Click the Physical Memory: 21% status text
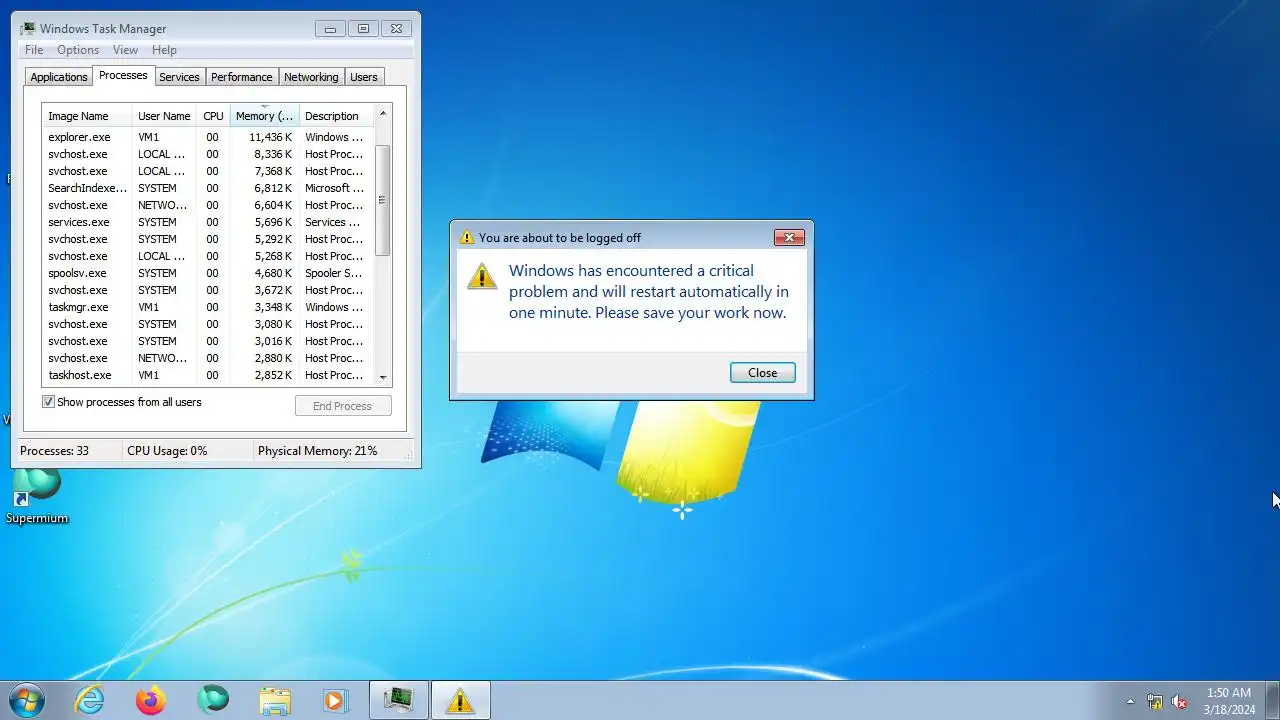This screenshot has width=1280, height=720. click(318, 451)
